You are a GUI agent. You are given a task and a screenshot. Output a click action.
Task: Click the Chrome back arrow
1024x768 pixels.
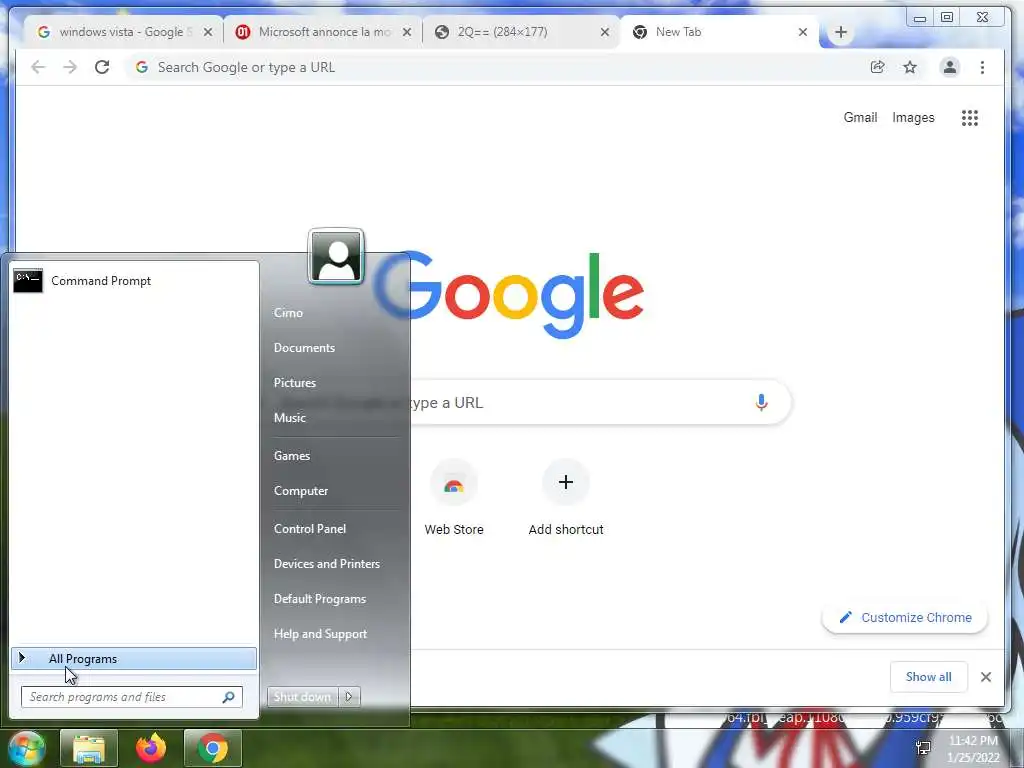(x=38, y=67)
